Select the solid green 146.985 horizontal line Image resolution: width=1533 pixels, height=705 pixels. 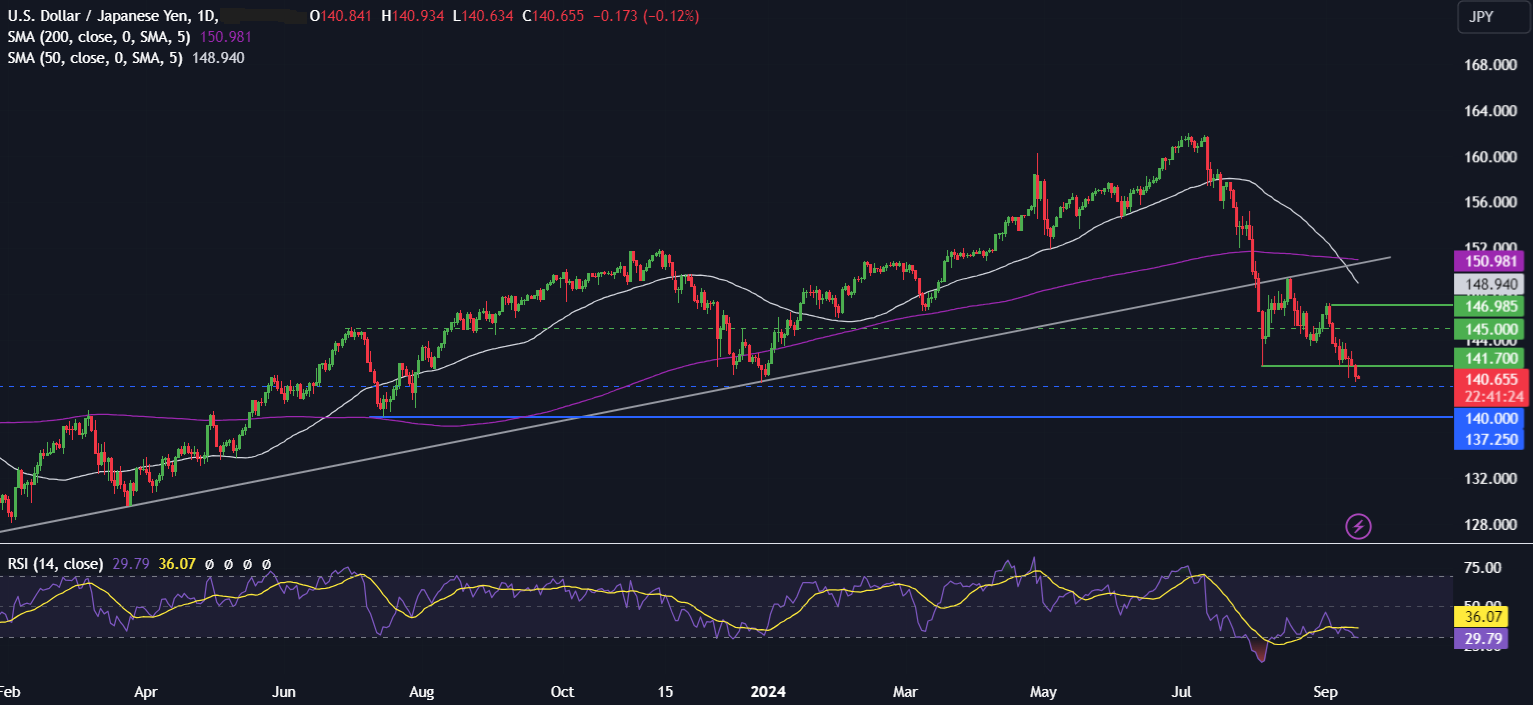coord(1390,304)
